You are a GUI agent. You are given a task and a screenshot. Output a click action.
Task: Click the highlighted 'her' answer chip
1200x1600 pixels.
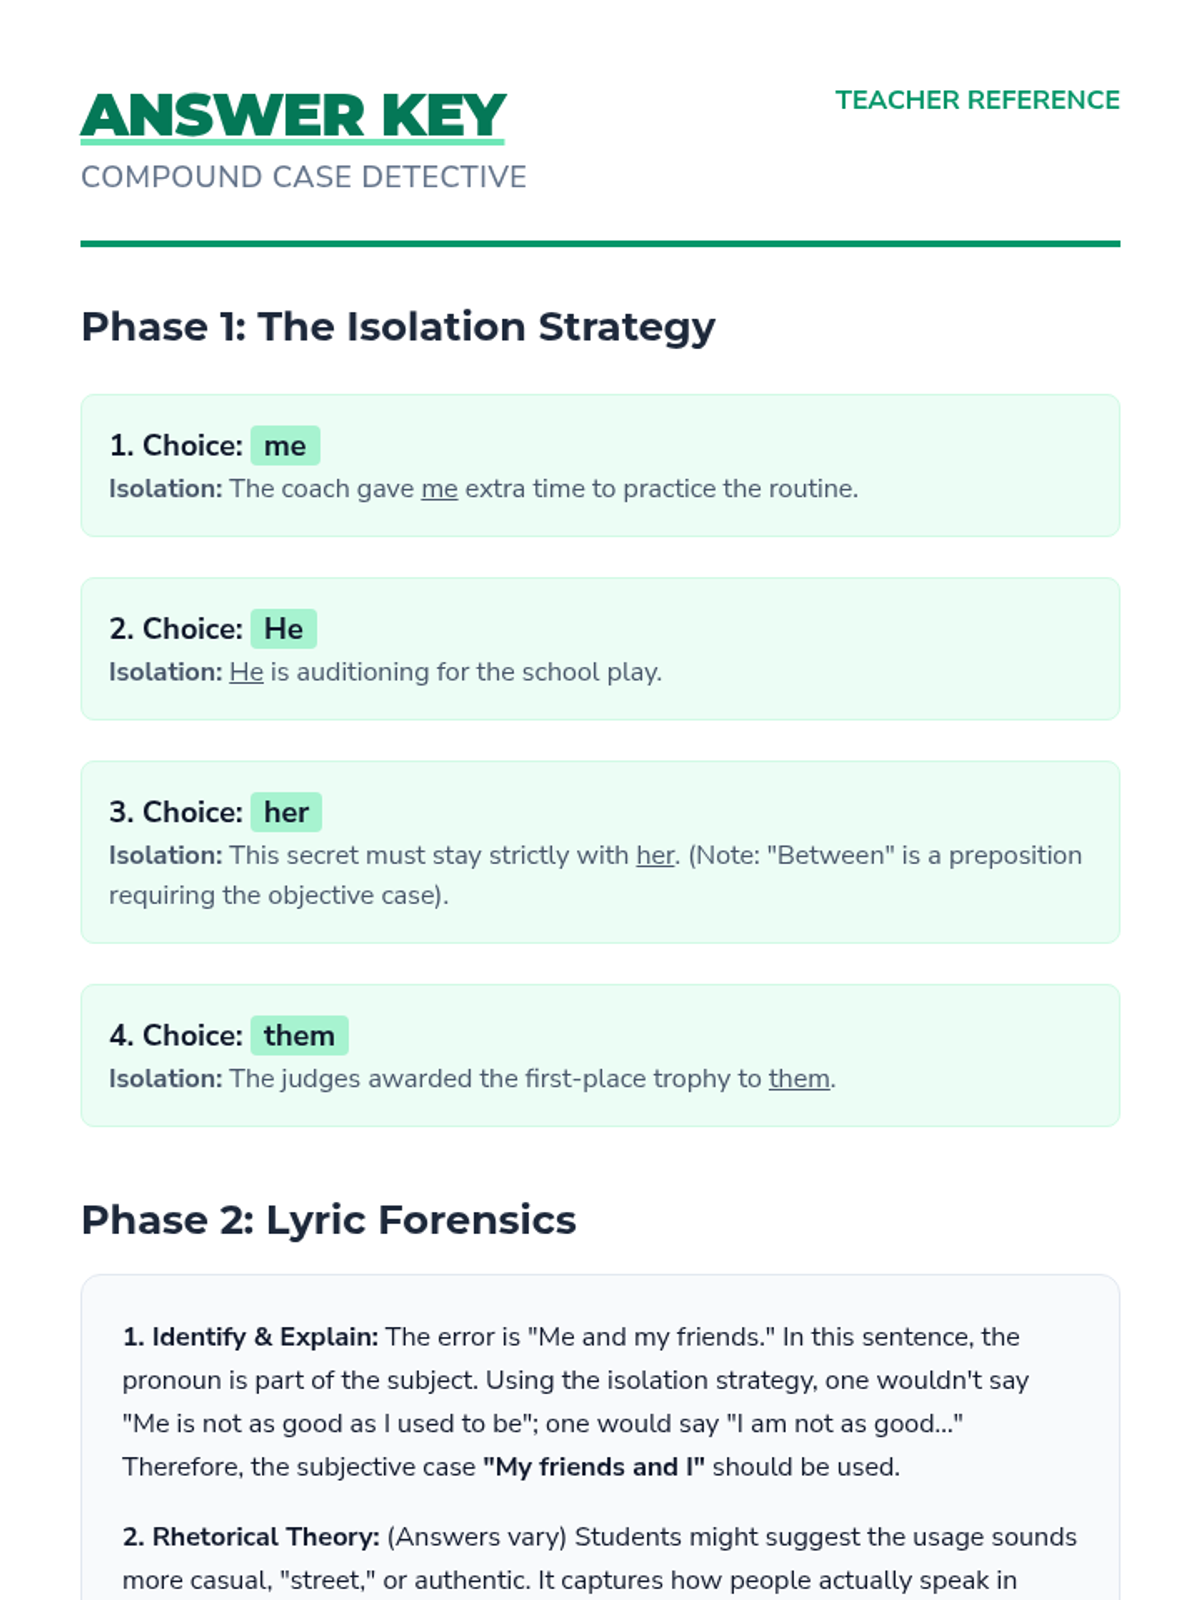point(286,812)
